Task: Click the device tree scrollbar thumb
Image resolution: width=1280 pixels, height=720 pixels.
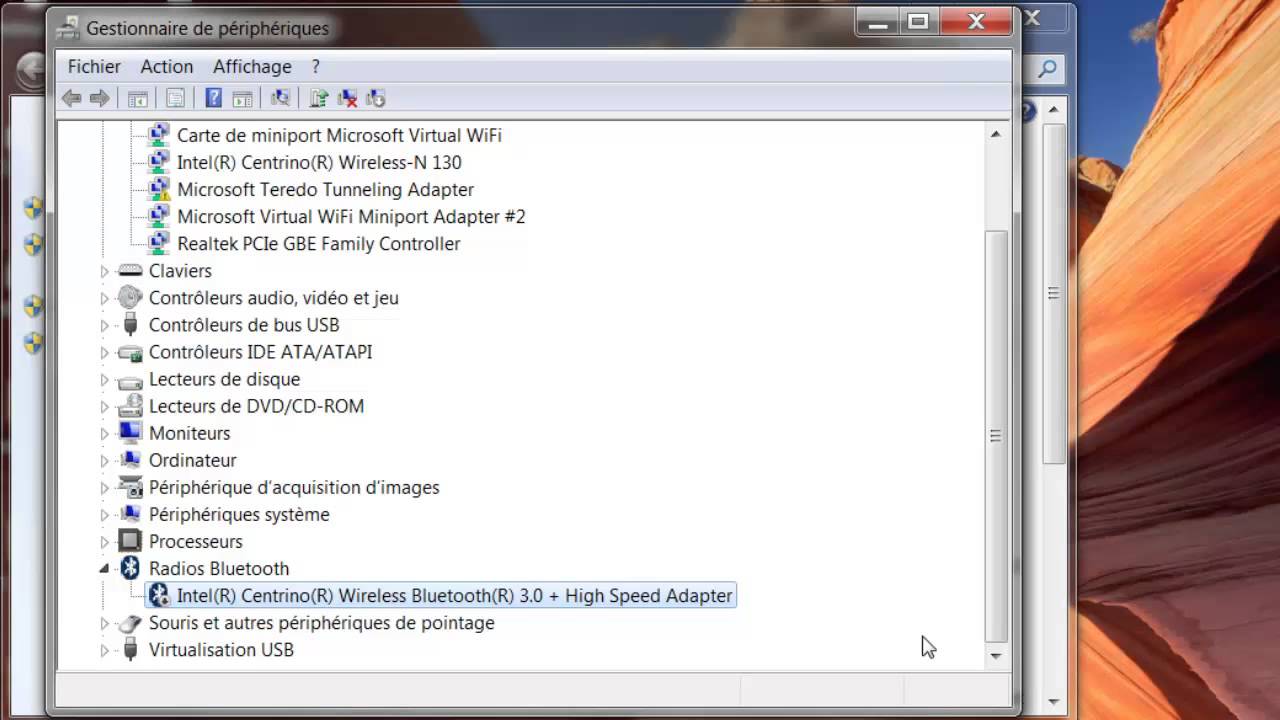Action: point(996,435)
